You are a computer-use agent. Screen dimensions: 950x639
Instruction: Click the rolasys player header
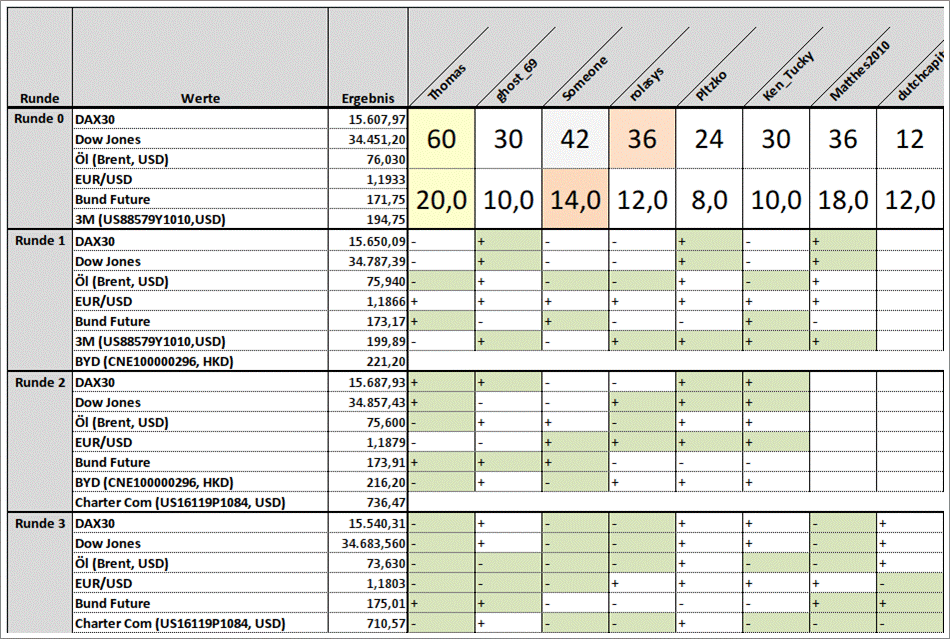(x=646, y=84)
